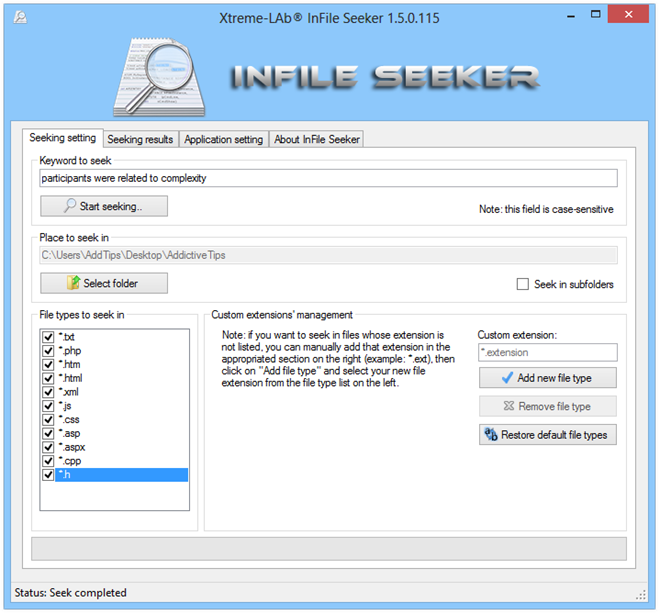Uncheck the *.aspx file type
Screen dimensions: 660x613
pyautogui.click(x=48, y=447)
